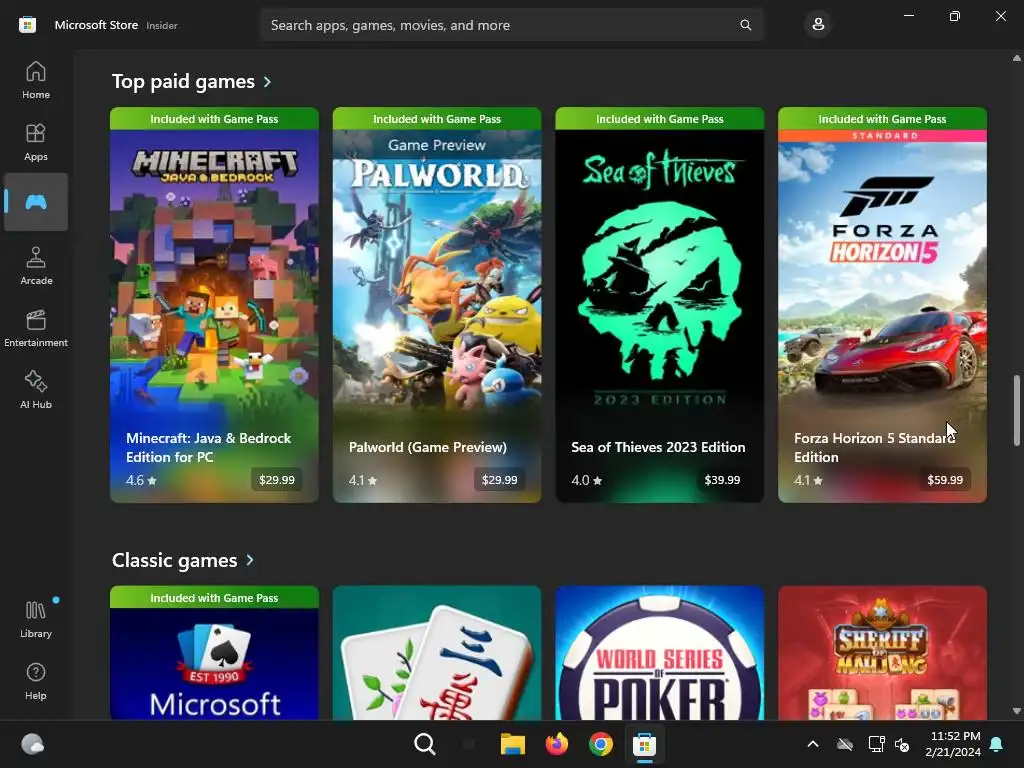1024x768 pixels.
Task: Click Palworld's $29.99 price button
Action: pos(500,480)
